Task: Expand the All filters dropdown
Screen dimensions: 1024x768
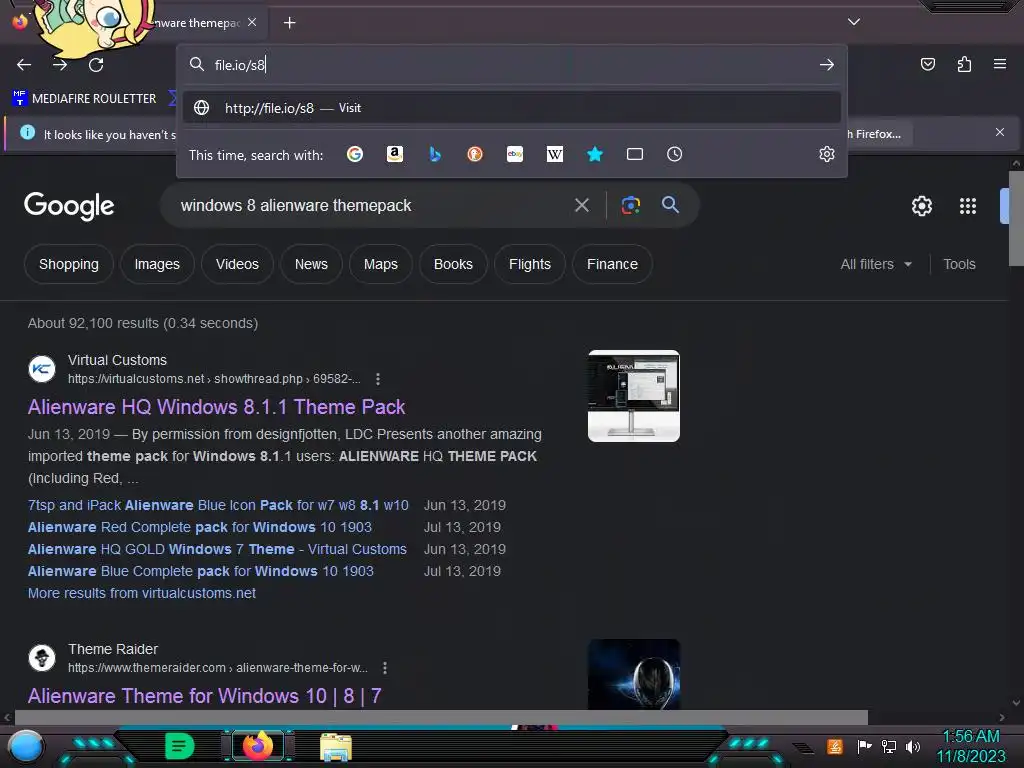Action: (x=876, y=264)
